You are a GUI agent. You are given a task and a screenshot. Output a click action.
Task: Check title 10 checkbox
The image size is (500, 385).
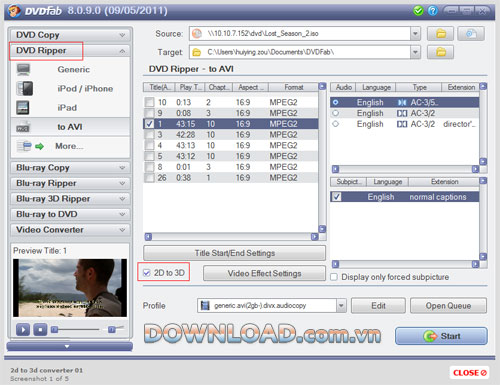pyautogui.click(x=150, y=102)
